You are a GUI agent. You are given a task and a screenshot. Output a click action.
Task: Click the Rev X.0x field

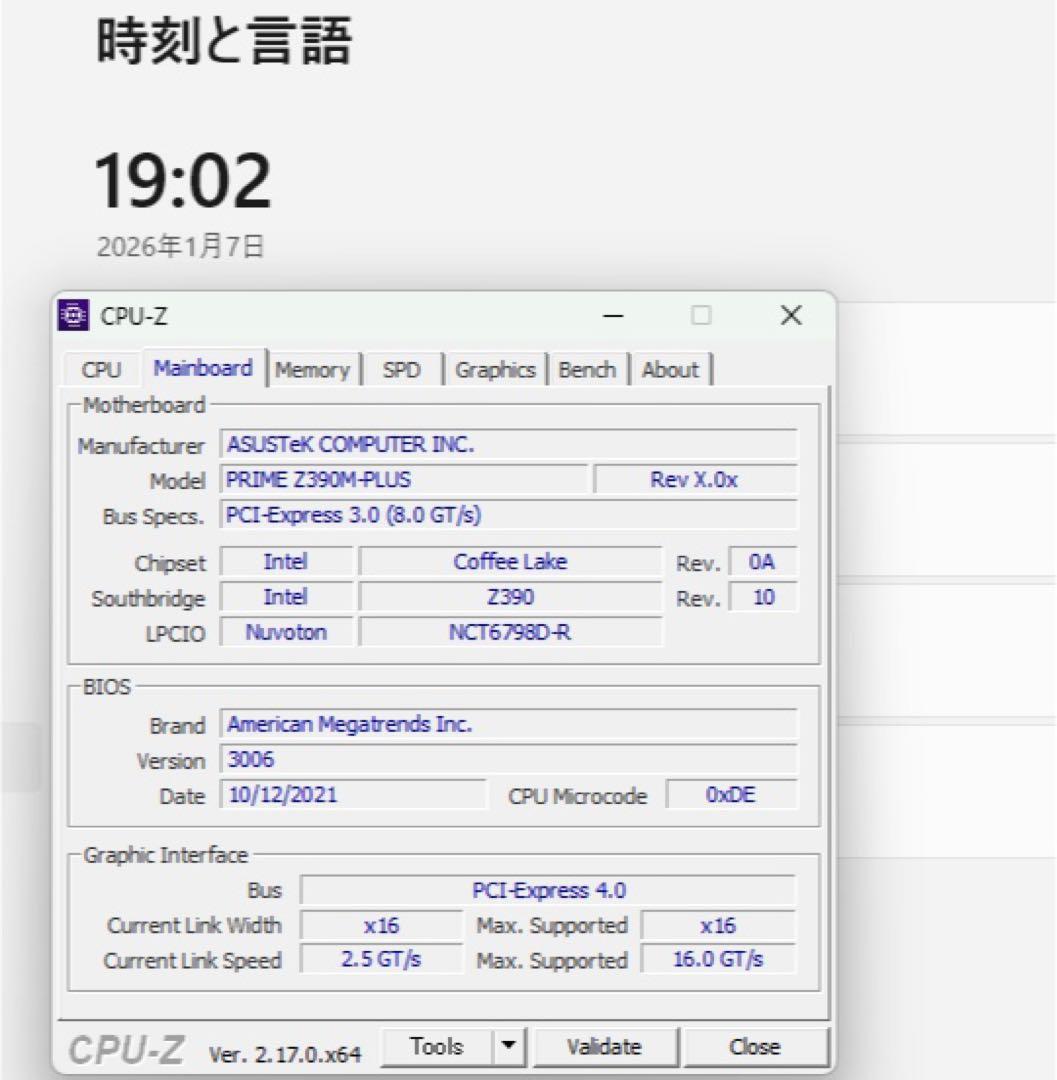point(695,479)
